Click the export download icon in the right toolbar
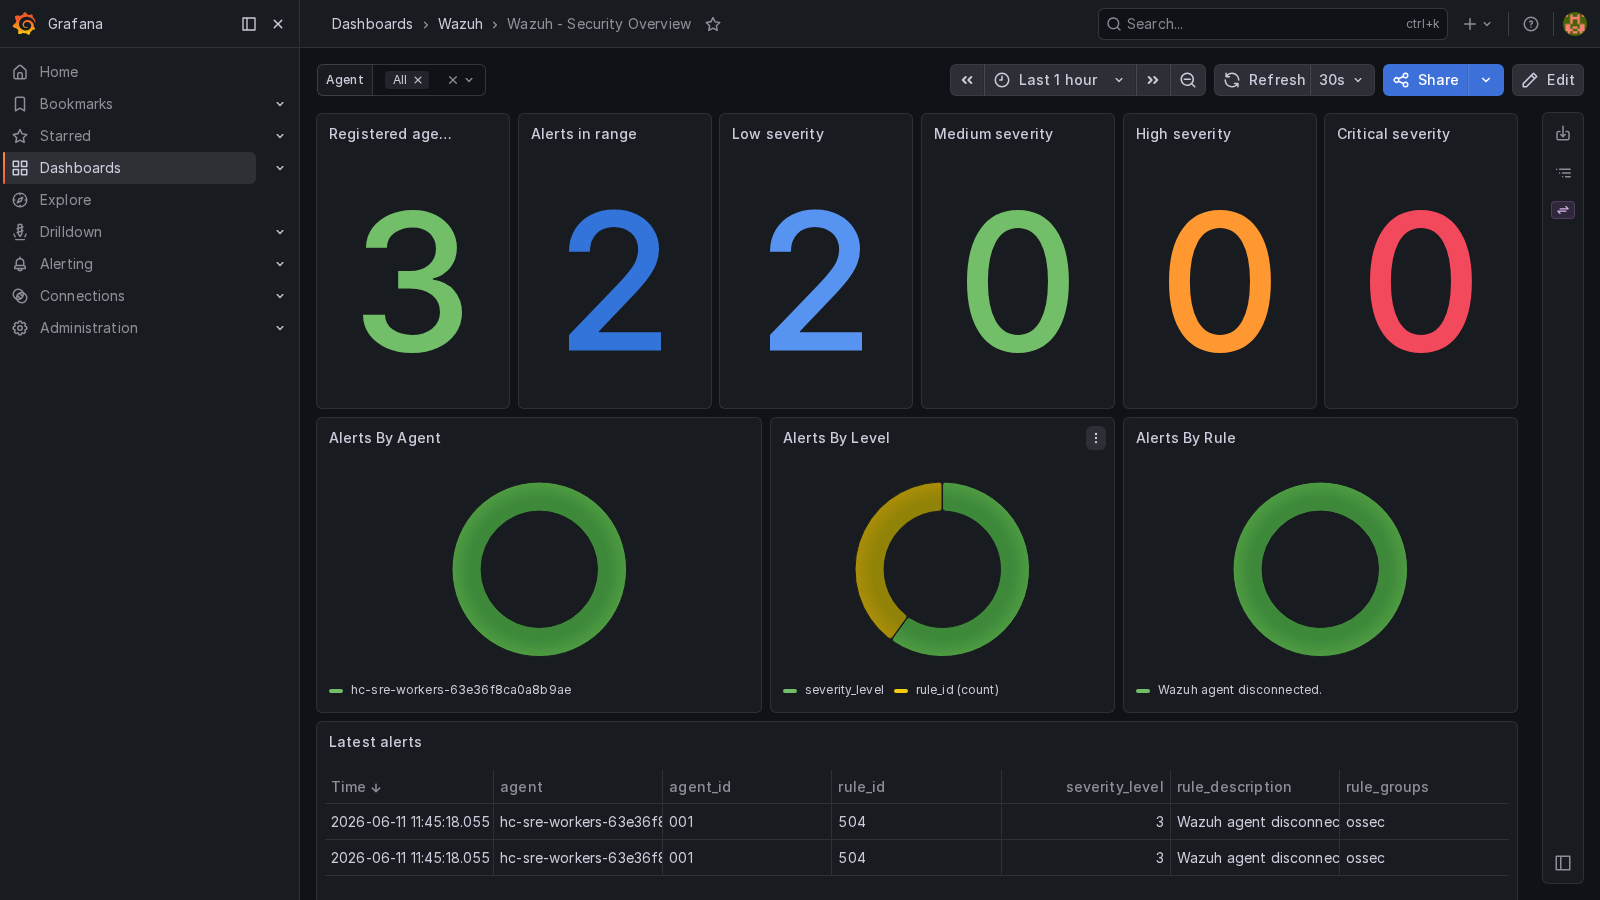Viewport: 1600px width, 900px height. tap(1563, 134)
